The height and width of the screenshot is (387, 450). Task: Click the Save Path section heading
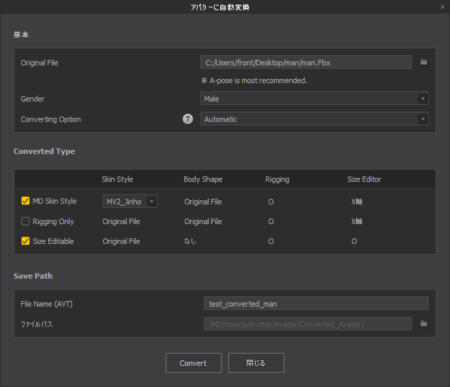point(33,276)
